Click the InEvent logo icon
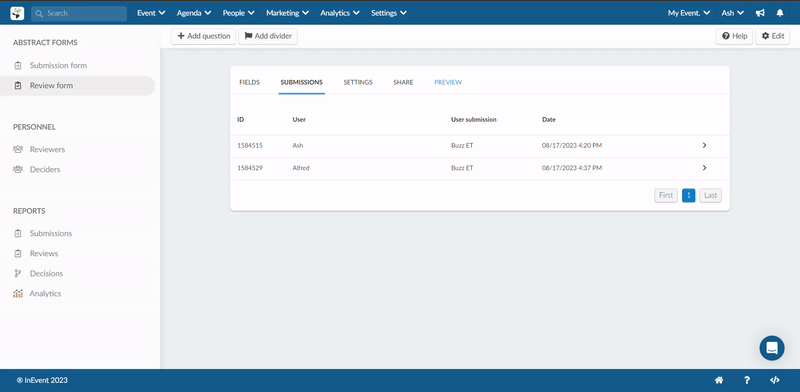The image size is (800, 392). pyautogui.click(x=17, y=13)
